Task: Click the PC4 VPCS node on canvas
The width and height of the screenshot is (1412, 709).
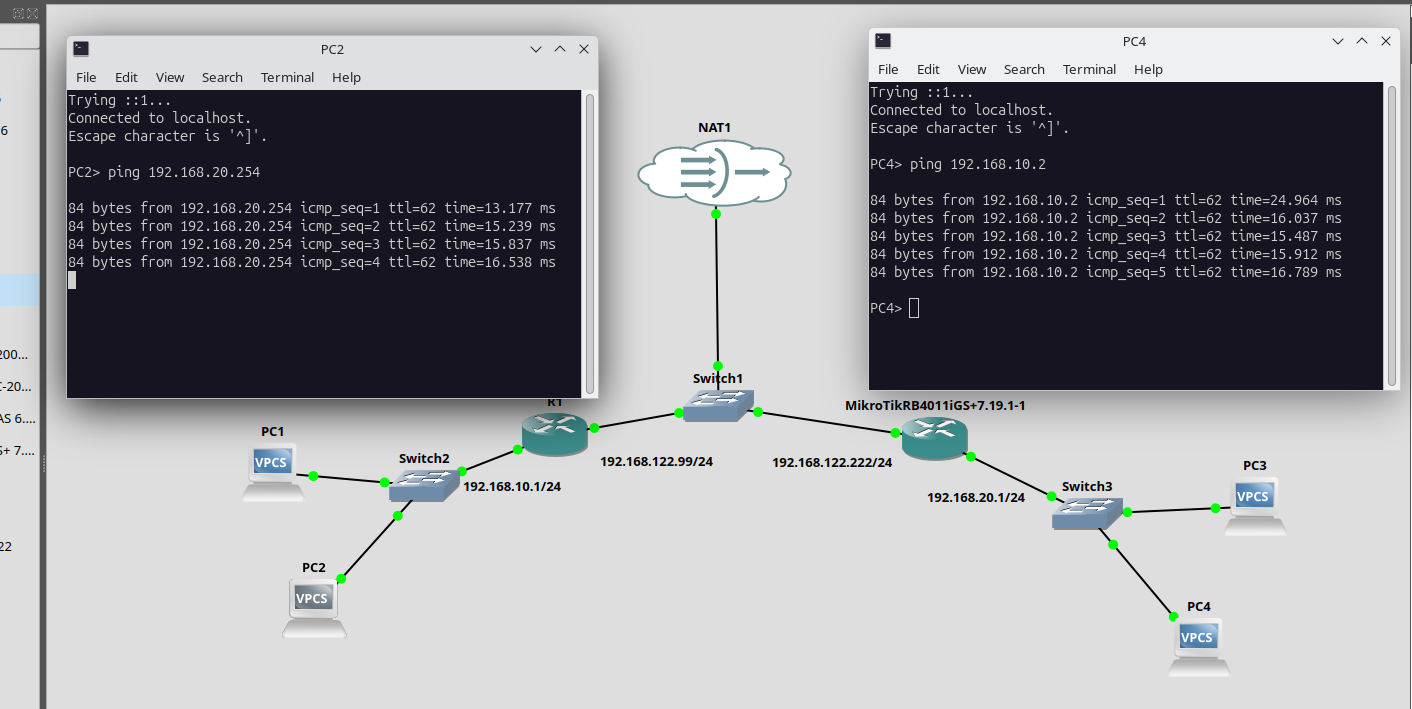Action: point(1198,645)
